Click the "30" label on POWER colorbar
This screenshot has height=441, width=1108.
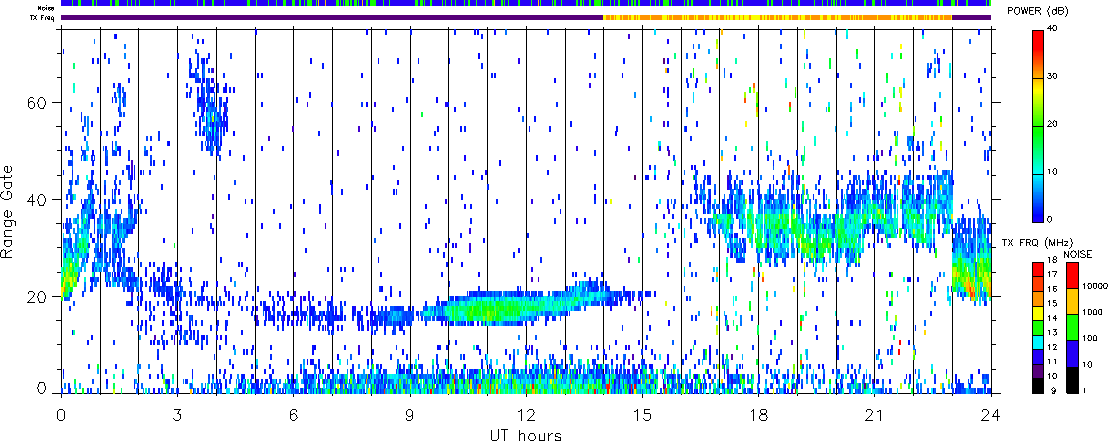click(1054, 78)
